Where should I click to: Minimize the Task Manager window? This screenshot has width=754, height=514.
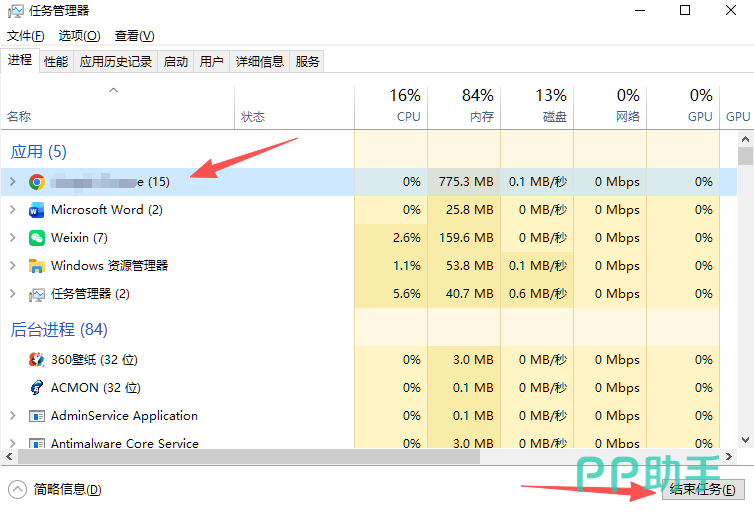640,11
